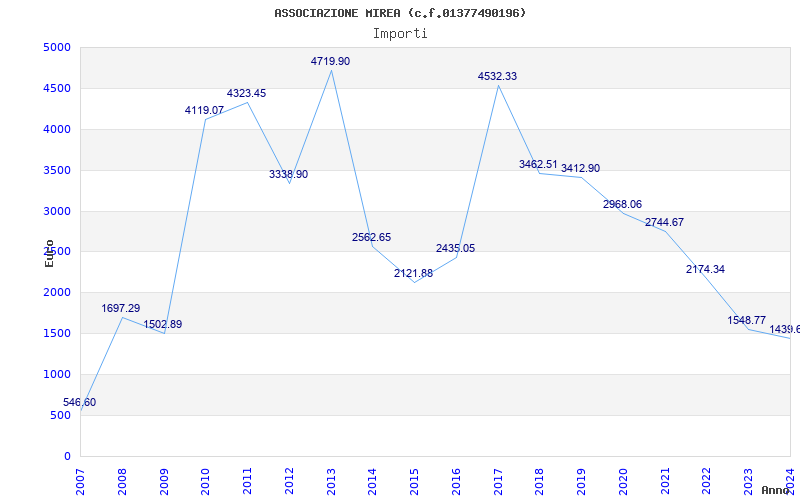Click the Euro axis label
This screenshot has height=500, width=800.
click(49, 253)
